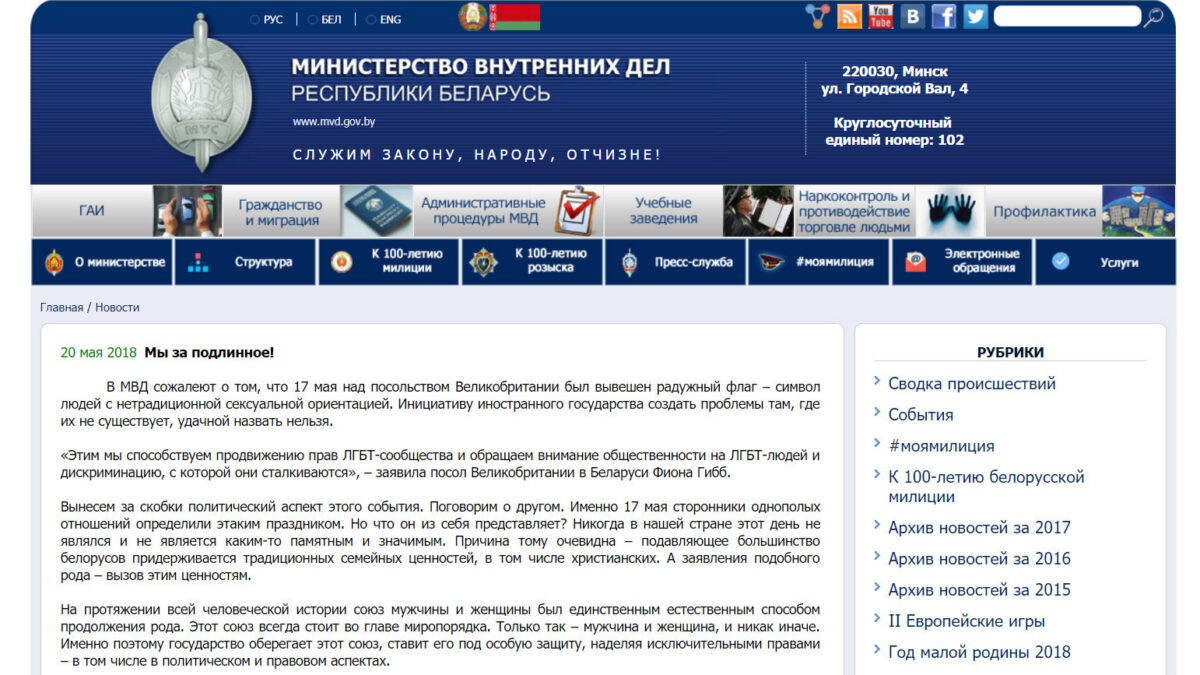Click the Профилактика policeman illustration icon
This screenshot has width=1200, height=675.
1139,211
